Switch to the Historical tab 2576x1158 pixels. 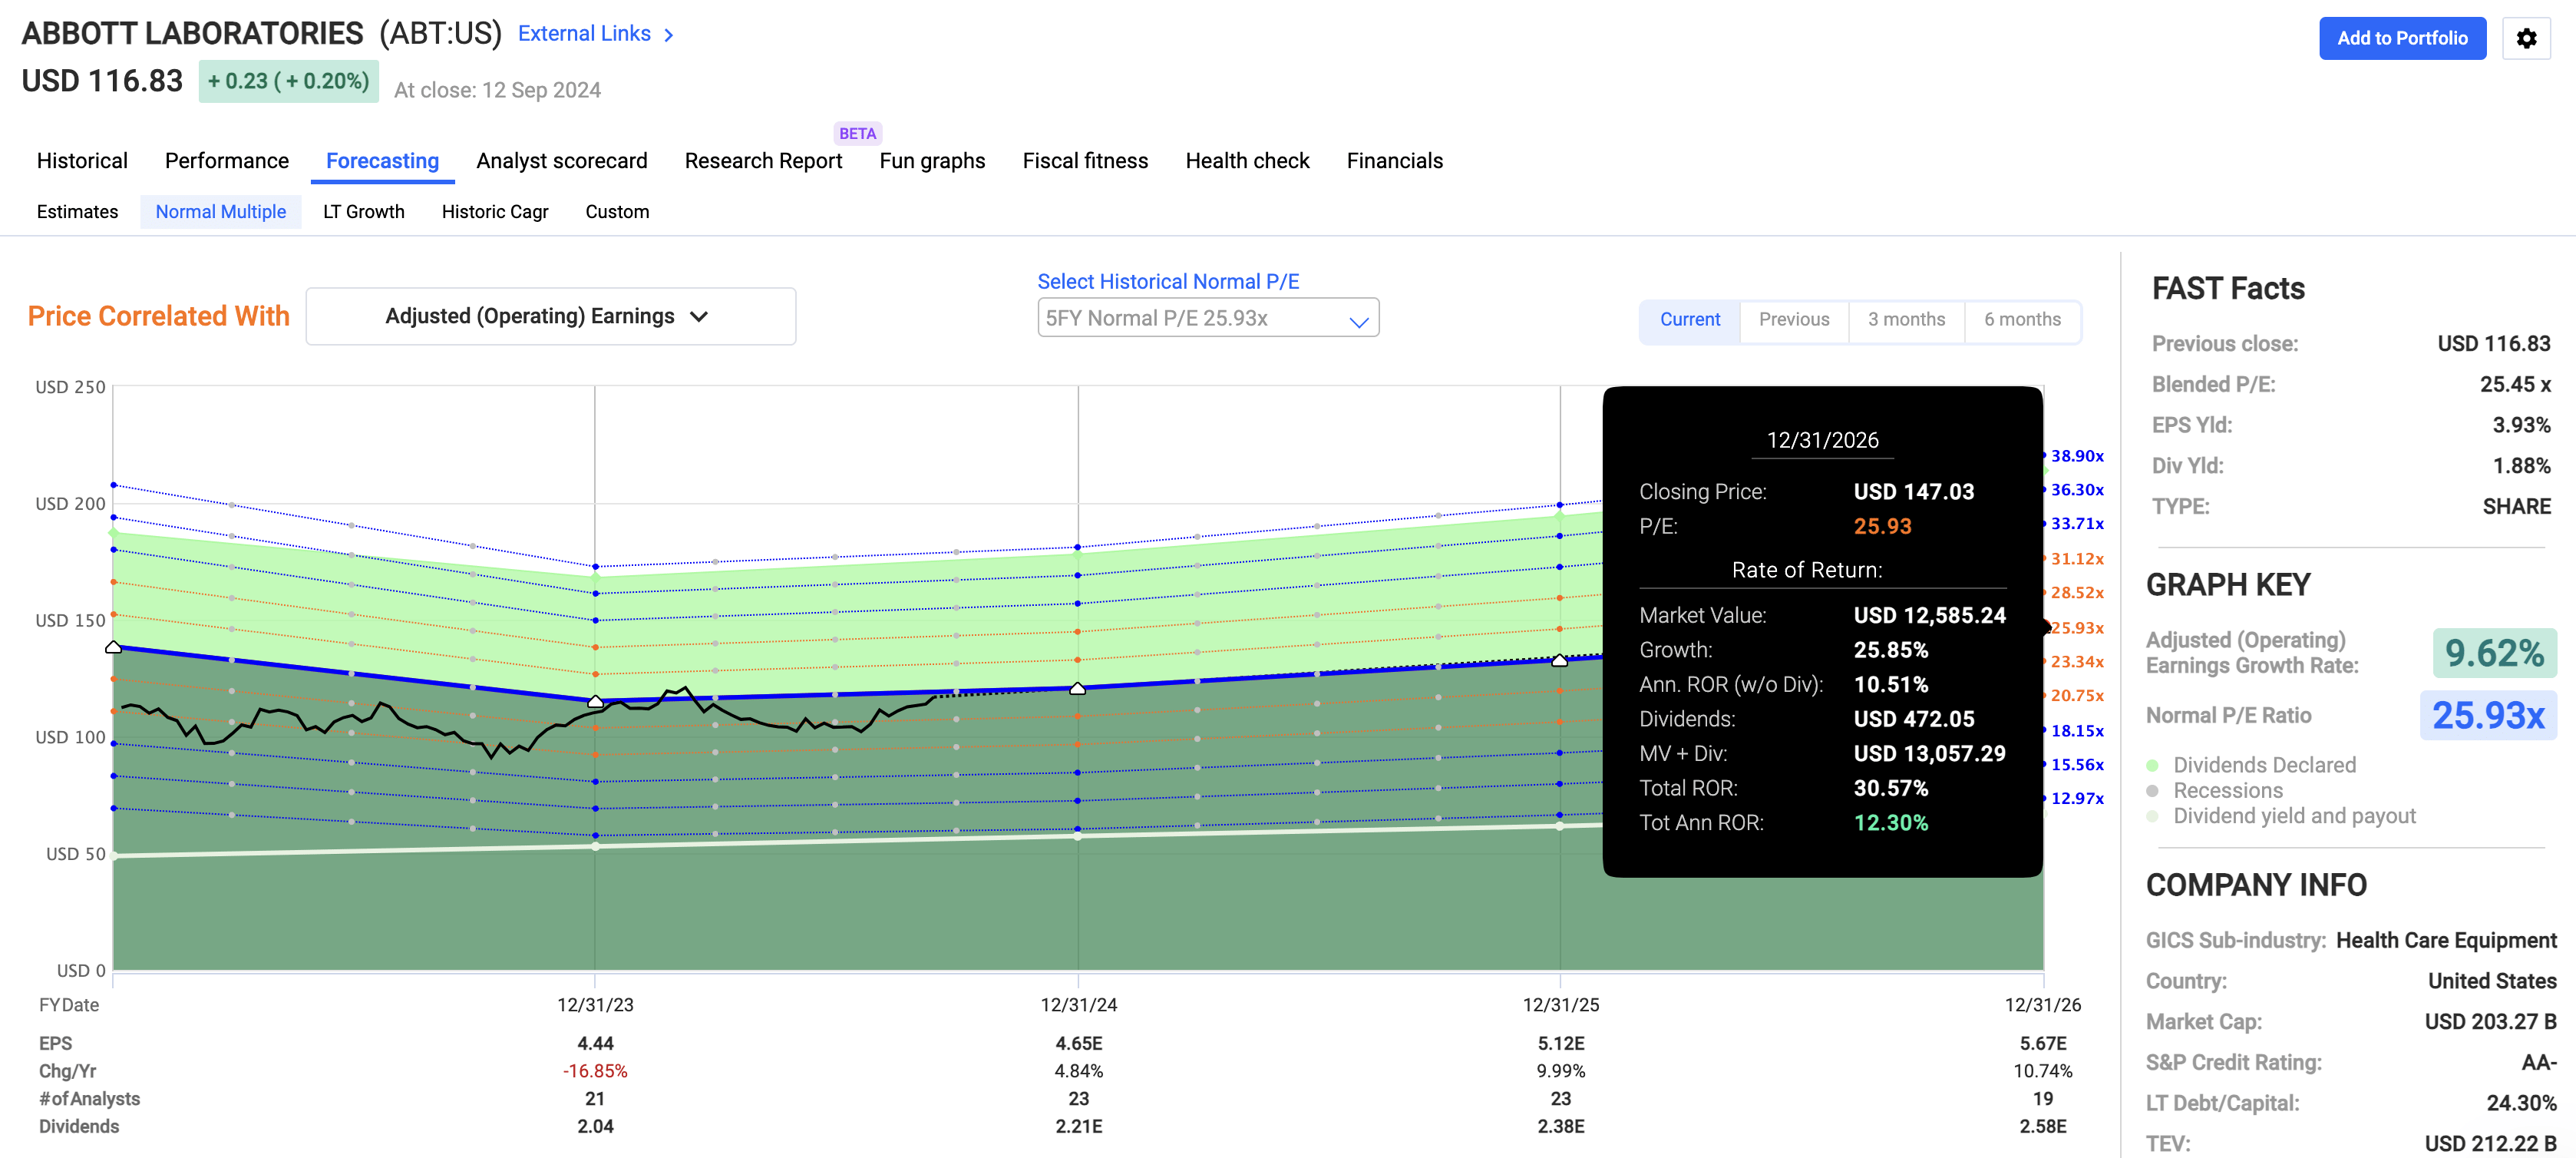[82, 161]
